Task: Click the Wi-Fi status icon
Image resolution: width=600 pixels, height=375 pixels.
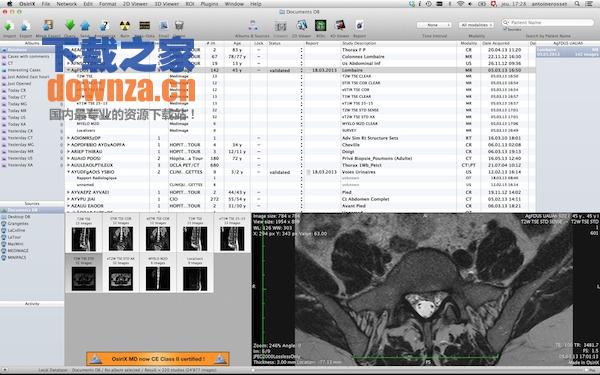Action: (x=460, y=4)
